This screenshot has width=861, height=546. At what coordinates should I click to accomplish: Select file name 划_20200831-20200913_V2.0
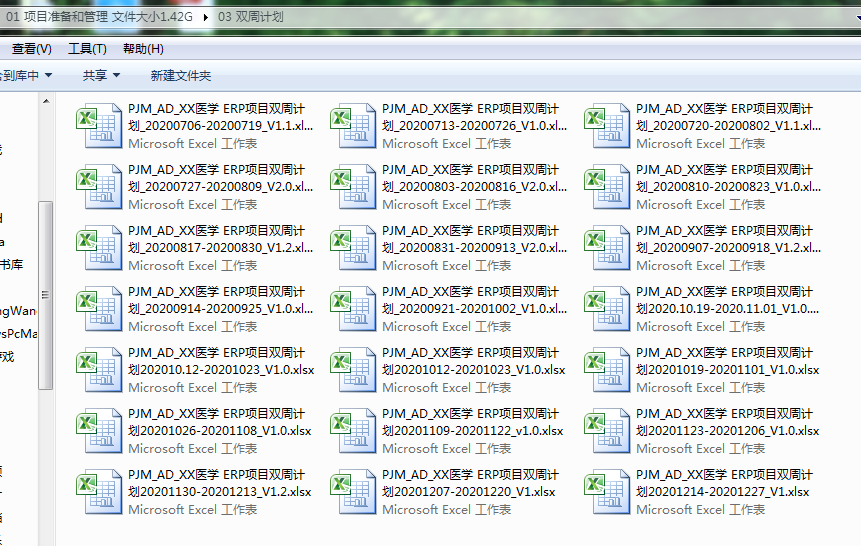[x=474, y=248]
